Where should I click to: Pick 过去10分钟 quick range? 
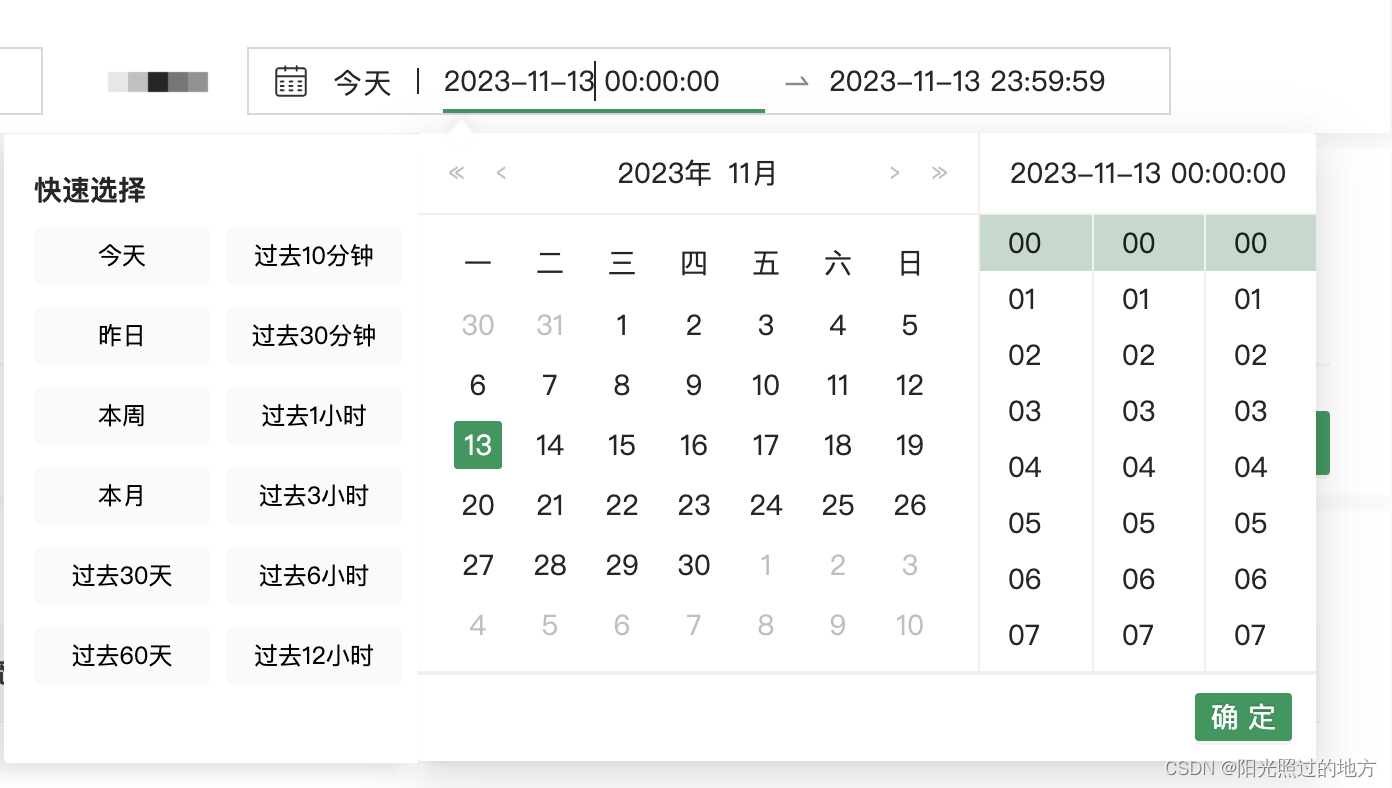point(313,256)
